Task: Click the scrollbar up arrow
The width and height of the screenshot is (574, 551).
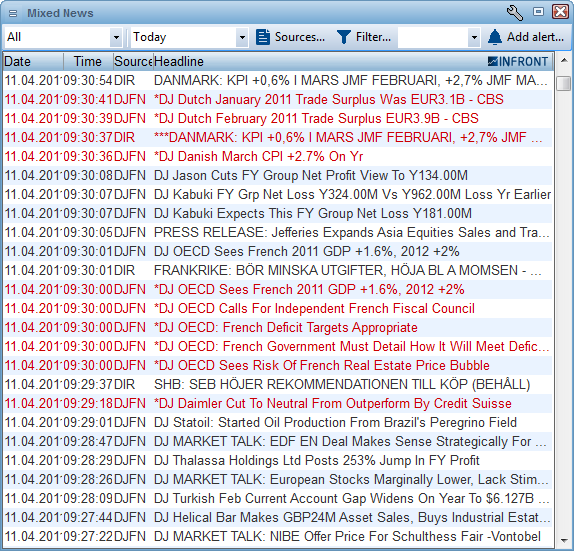Action: [x=564, y=60]
